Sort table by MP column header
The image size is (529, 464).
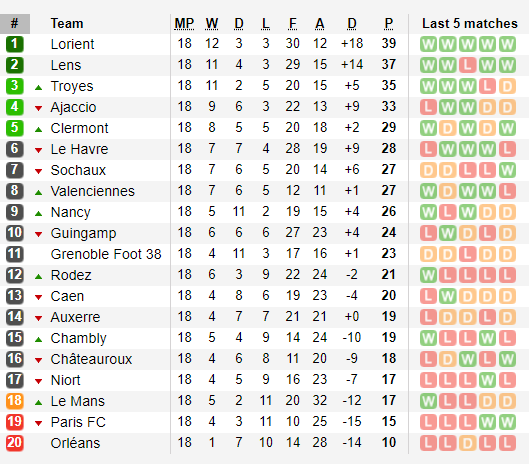(x=184, y=24)
